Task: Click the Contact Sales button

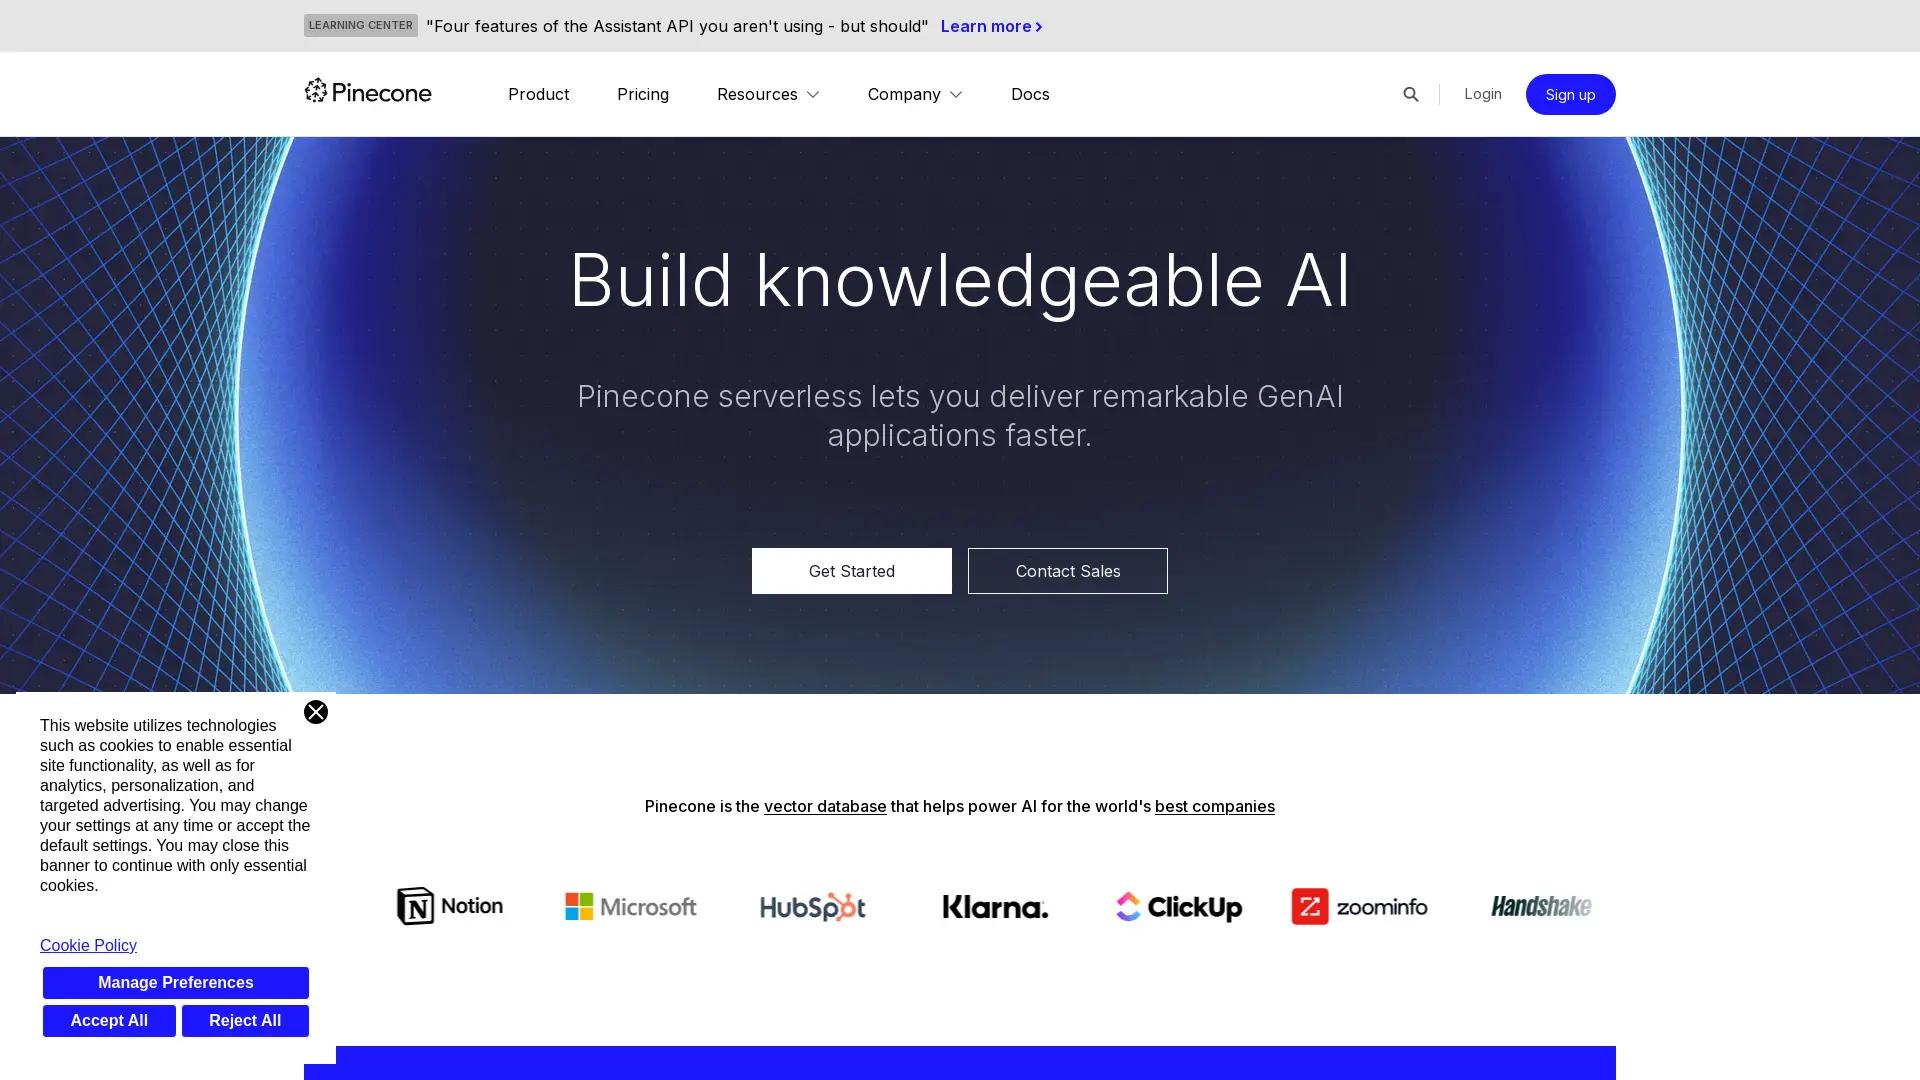Action: [x=1067, y=571]
